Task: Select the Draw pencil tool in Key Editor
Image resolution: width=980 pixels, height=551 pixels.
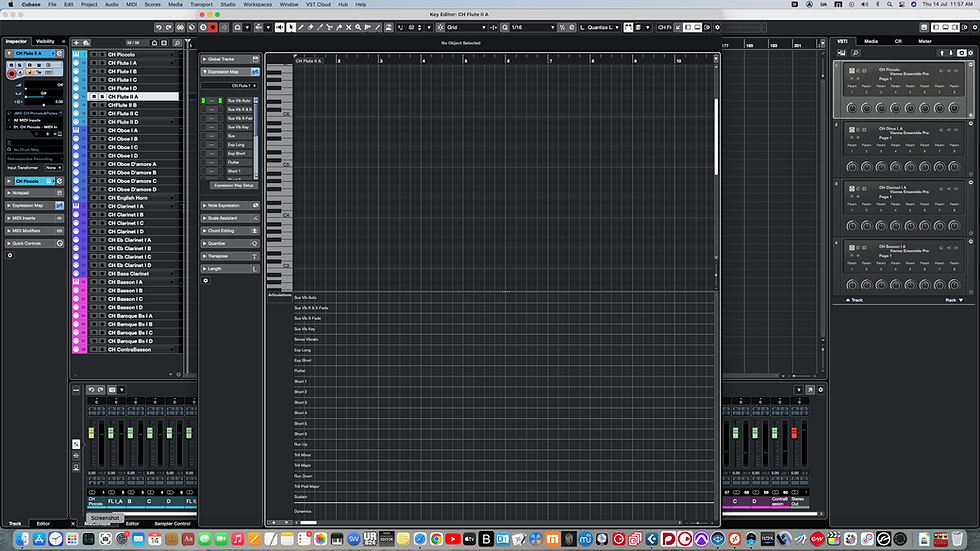Action: (x=301, y=27)
